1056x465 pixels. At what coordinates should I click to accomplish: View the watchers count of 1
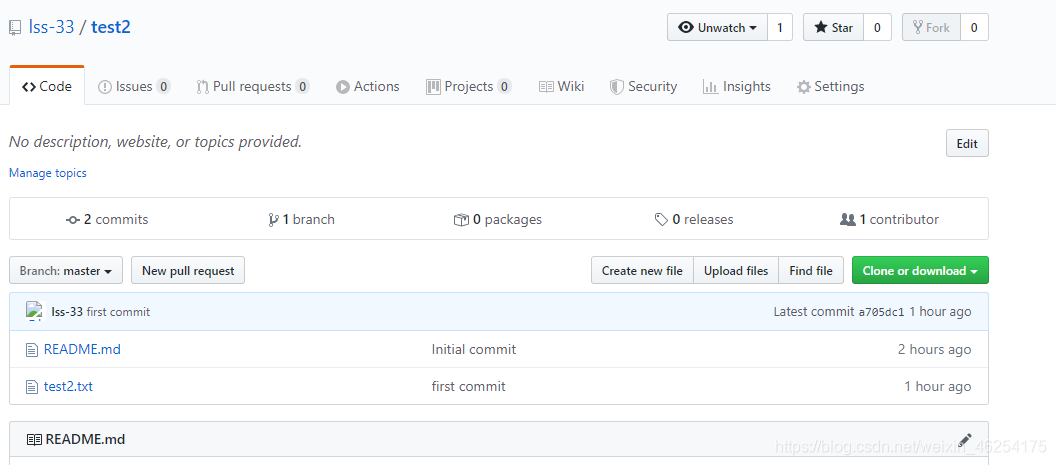780,28
